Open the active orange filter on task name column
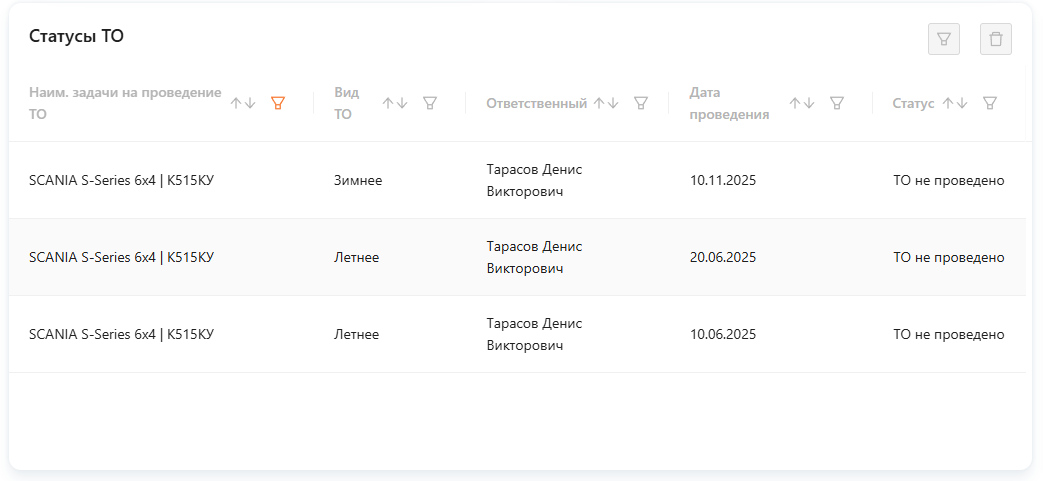 278,103
